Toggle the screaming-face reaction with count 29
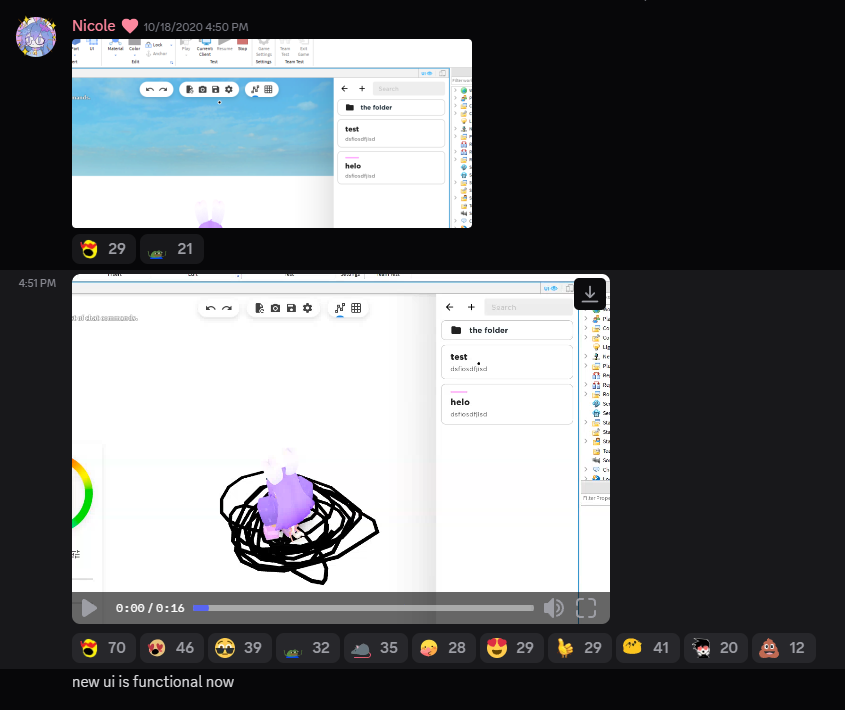 (x=103, y=249)
